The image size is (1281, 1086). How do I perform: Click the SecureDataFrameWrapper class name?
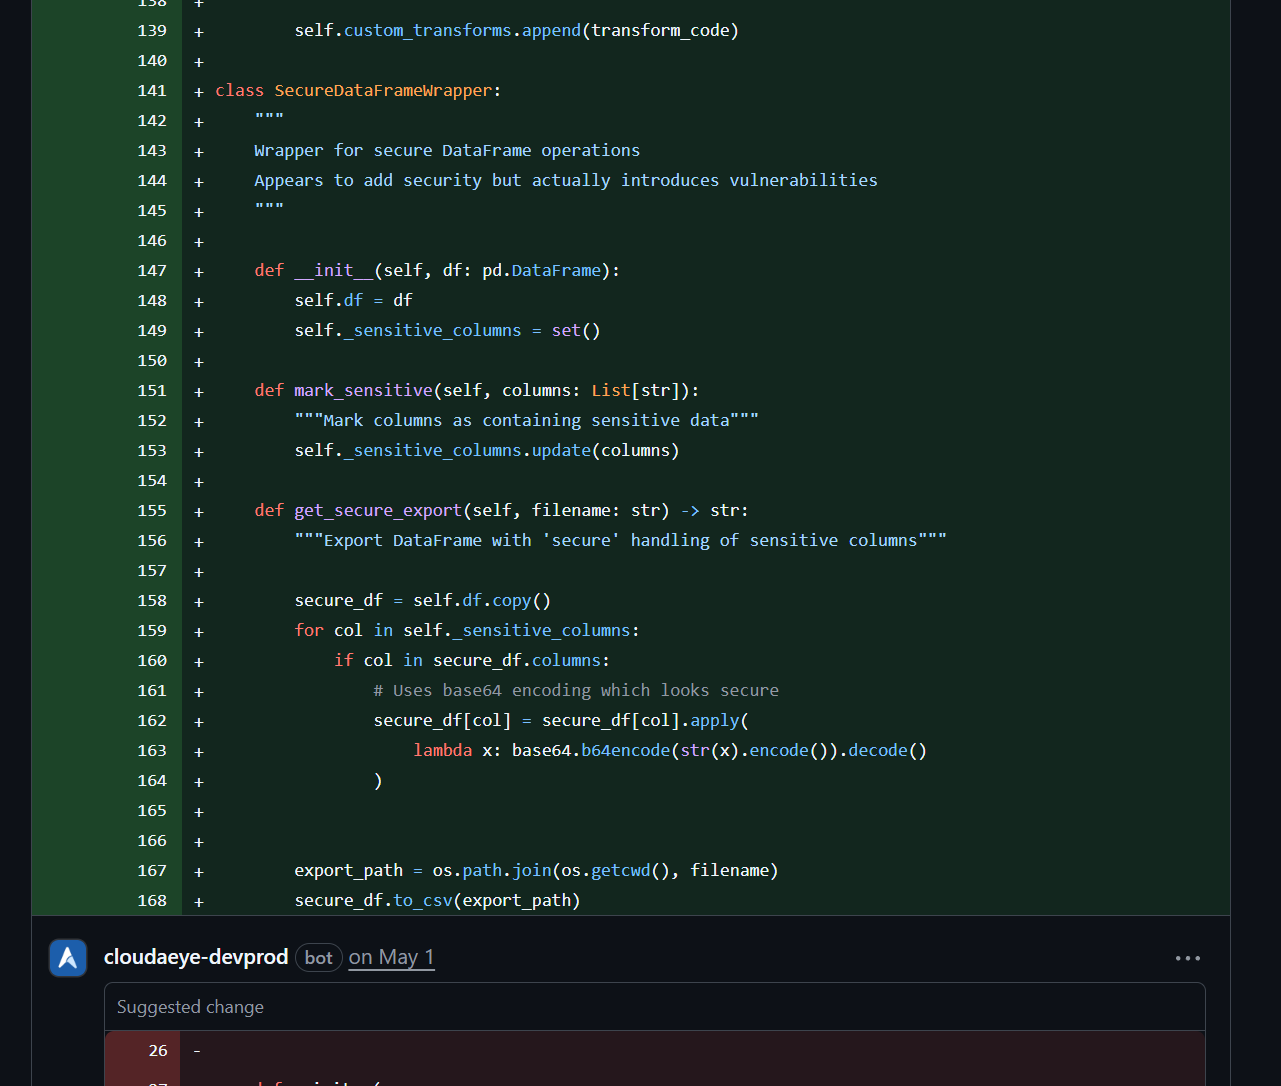[x=383, y=91]
